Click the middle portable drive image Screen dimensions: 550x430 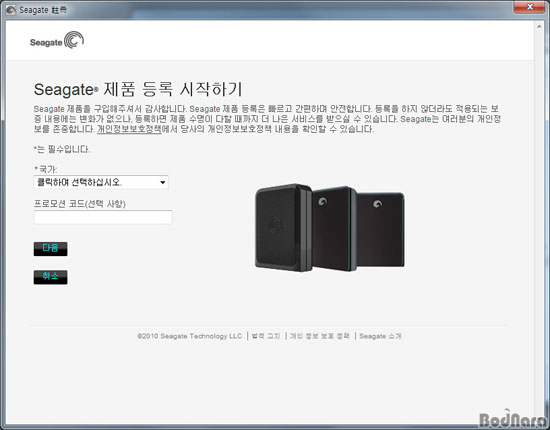point(334,229)
